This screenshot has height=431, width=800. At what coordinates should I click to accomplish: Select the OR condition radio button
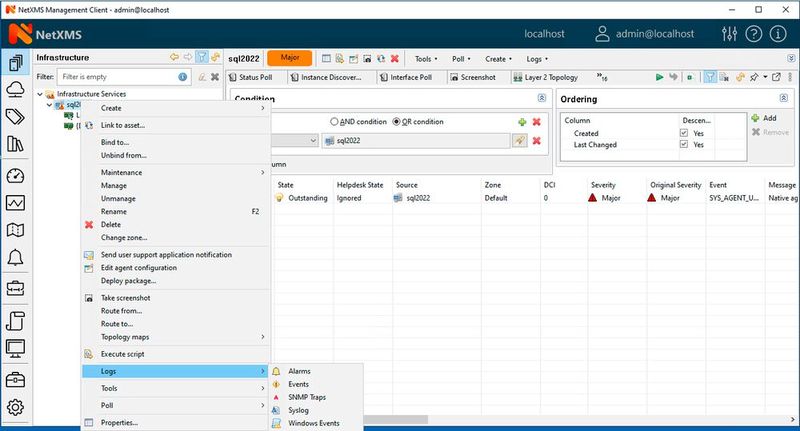[x=396, y=122]
